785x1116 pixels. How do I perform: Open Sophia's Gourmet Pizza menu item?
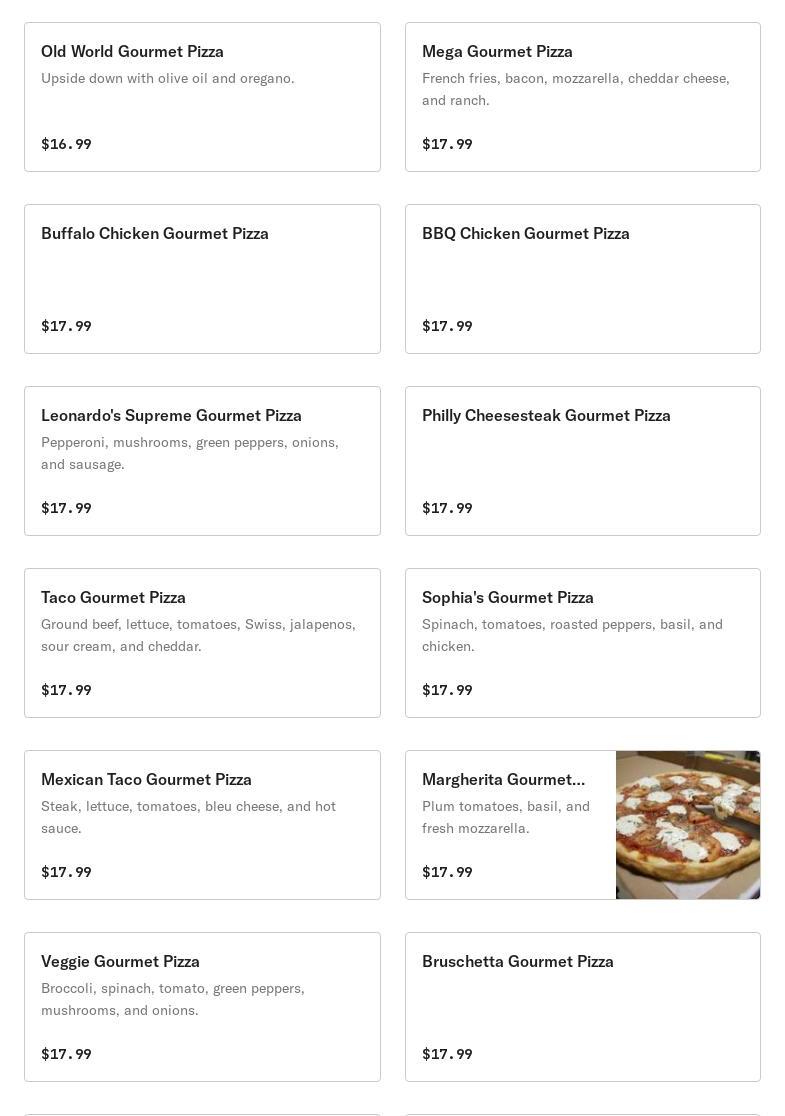click(582, 643)
